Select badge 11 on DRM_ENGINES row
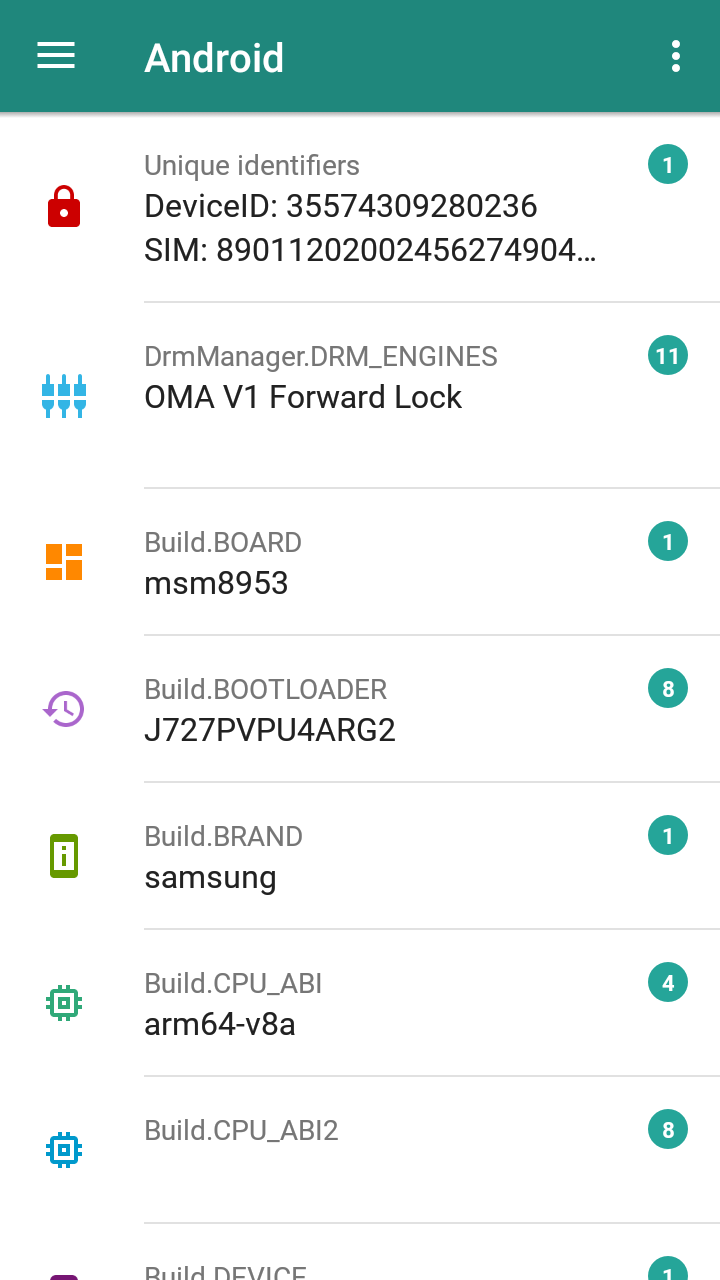Image resolution: width=720 pixels, height=1280 pixels. [668, 356]
